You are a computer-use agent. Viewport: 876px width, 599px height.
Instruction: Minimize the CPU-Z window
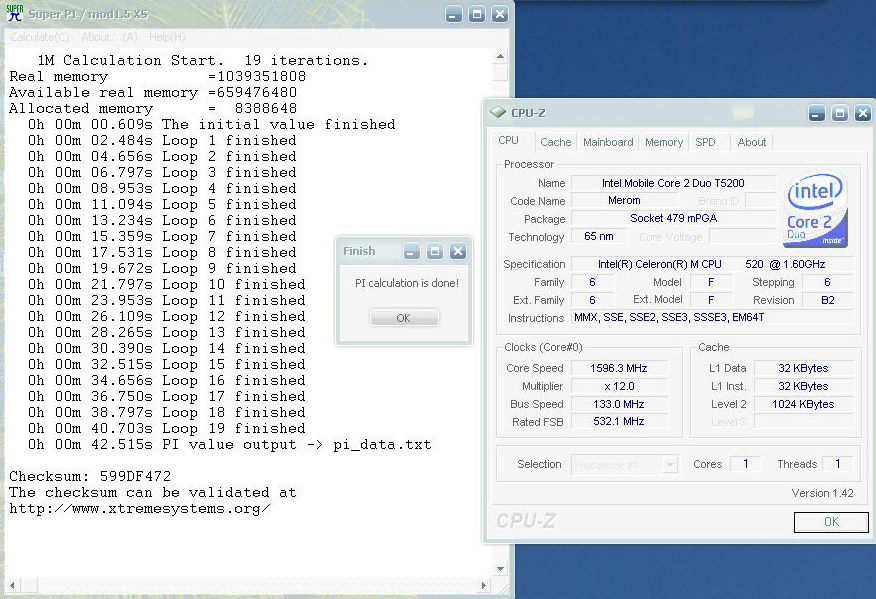(817, 113)
